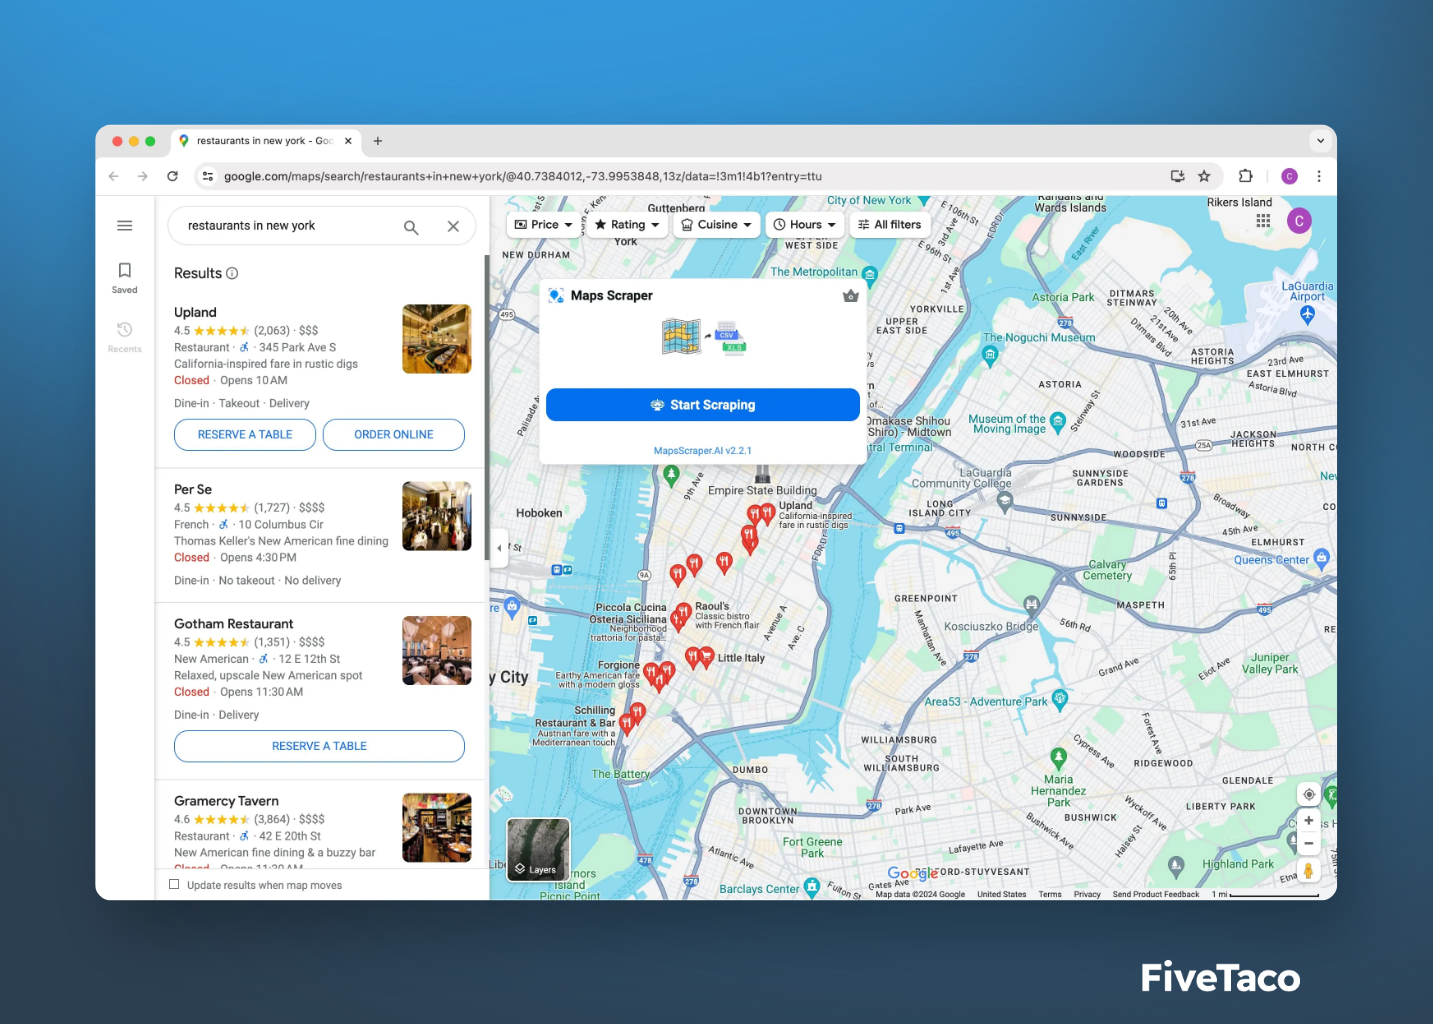
Task: Open the Hours filter dropdown
Action: (805, 225)
